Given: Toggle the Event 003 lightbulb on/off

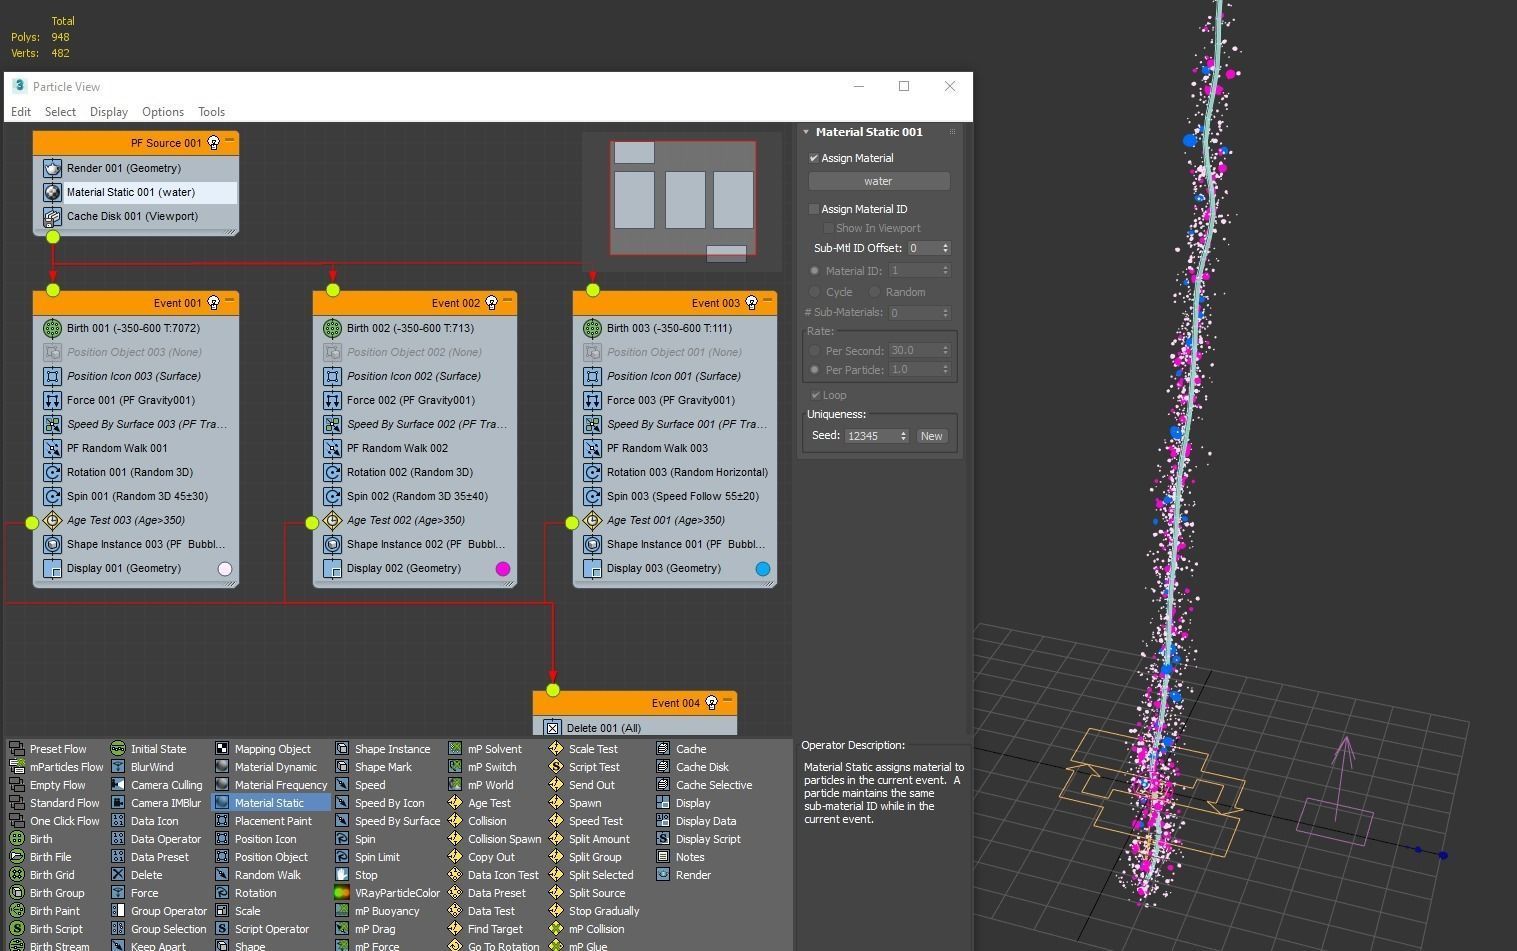Looking at the screenshot, I should click(x=751, y=303).
